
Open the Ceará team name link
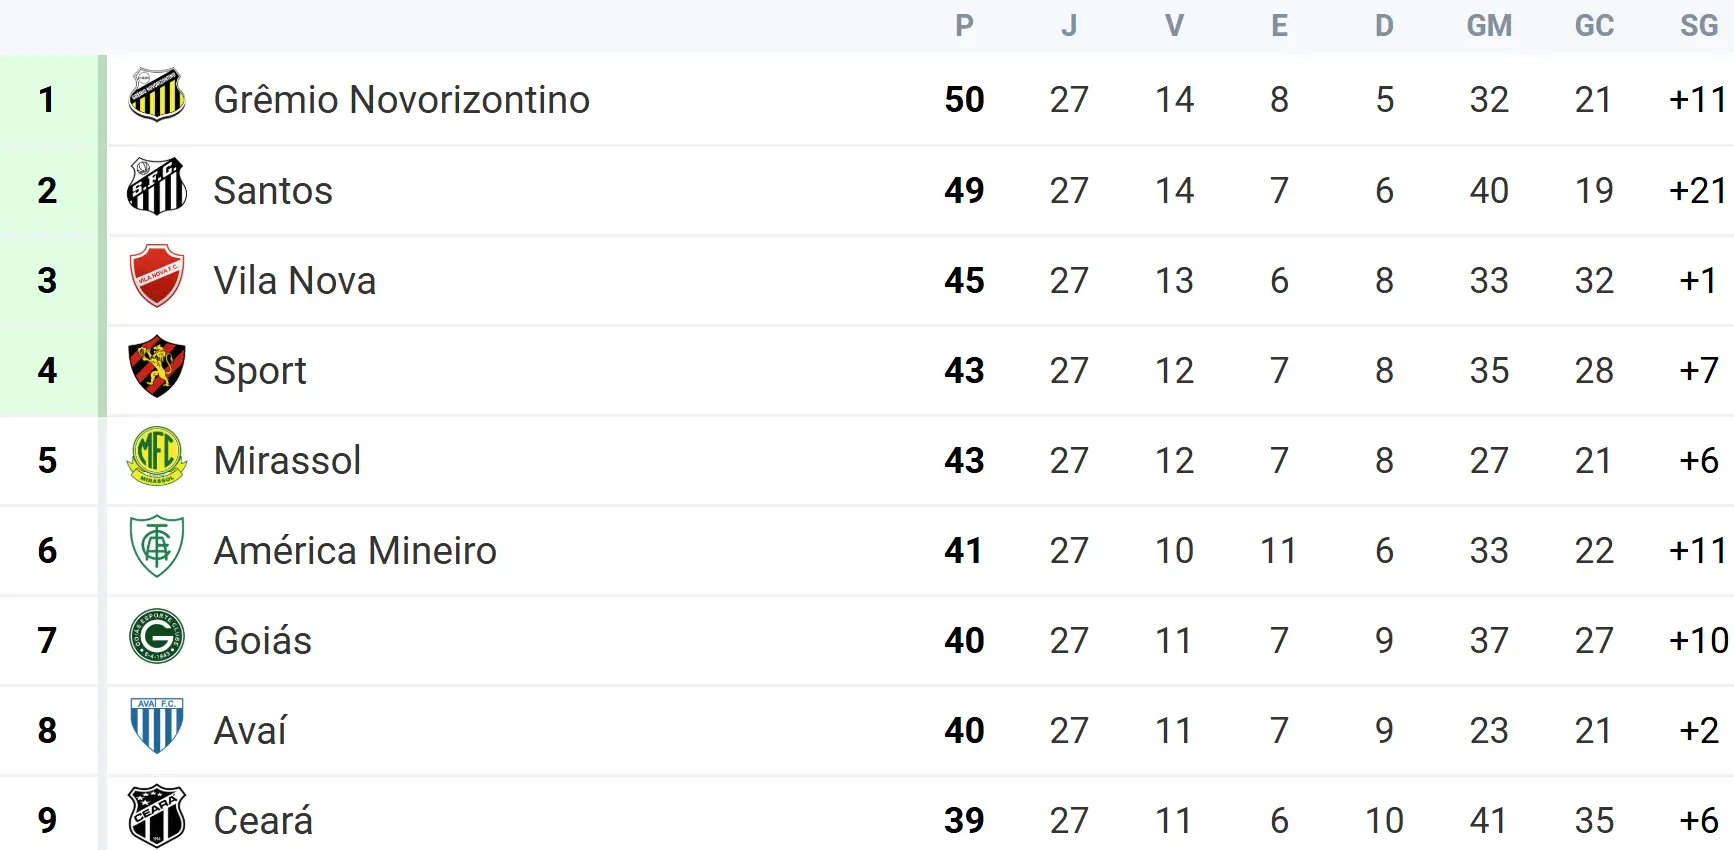click(263, 821)
